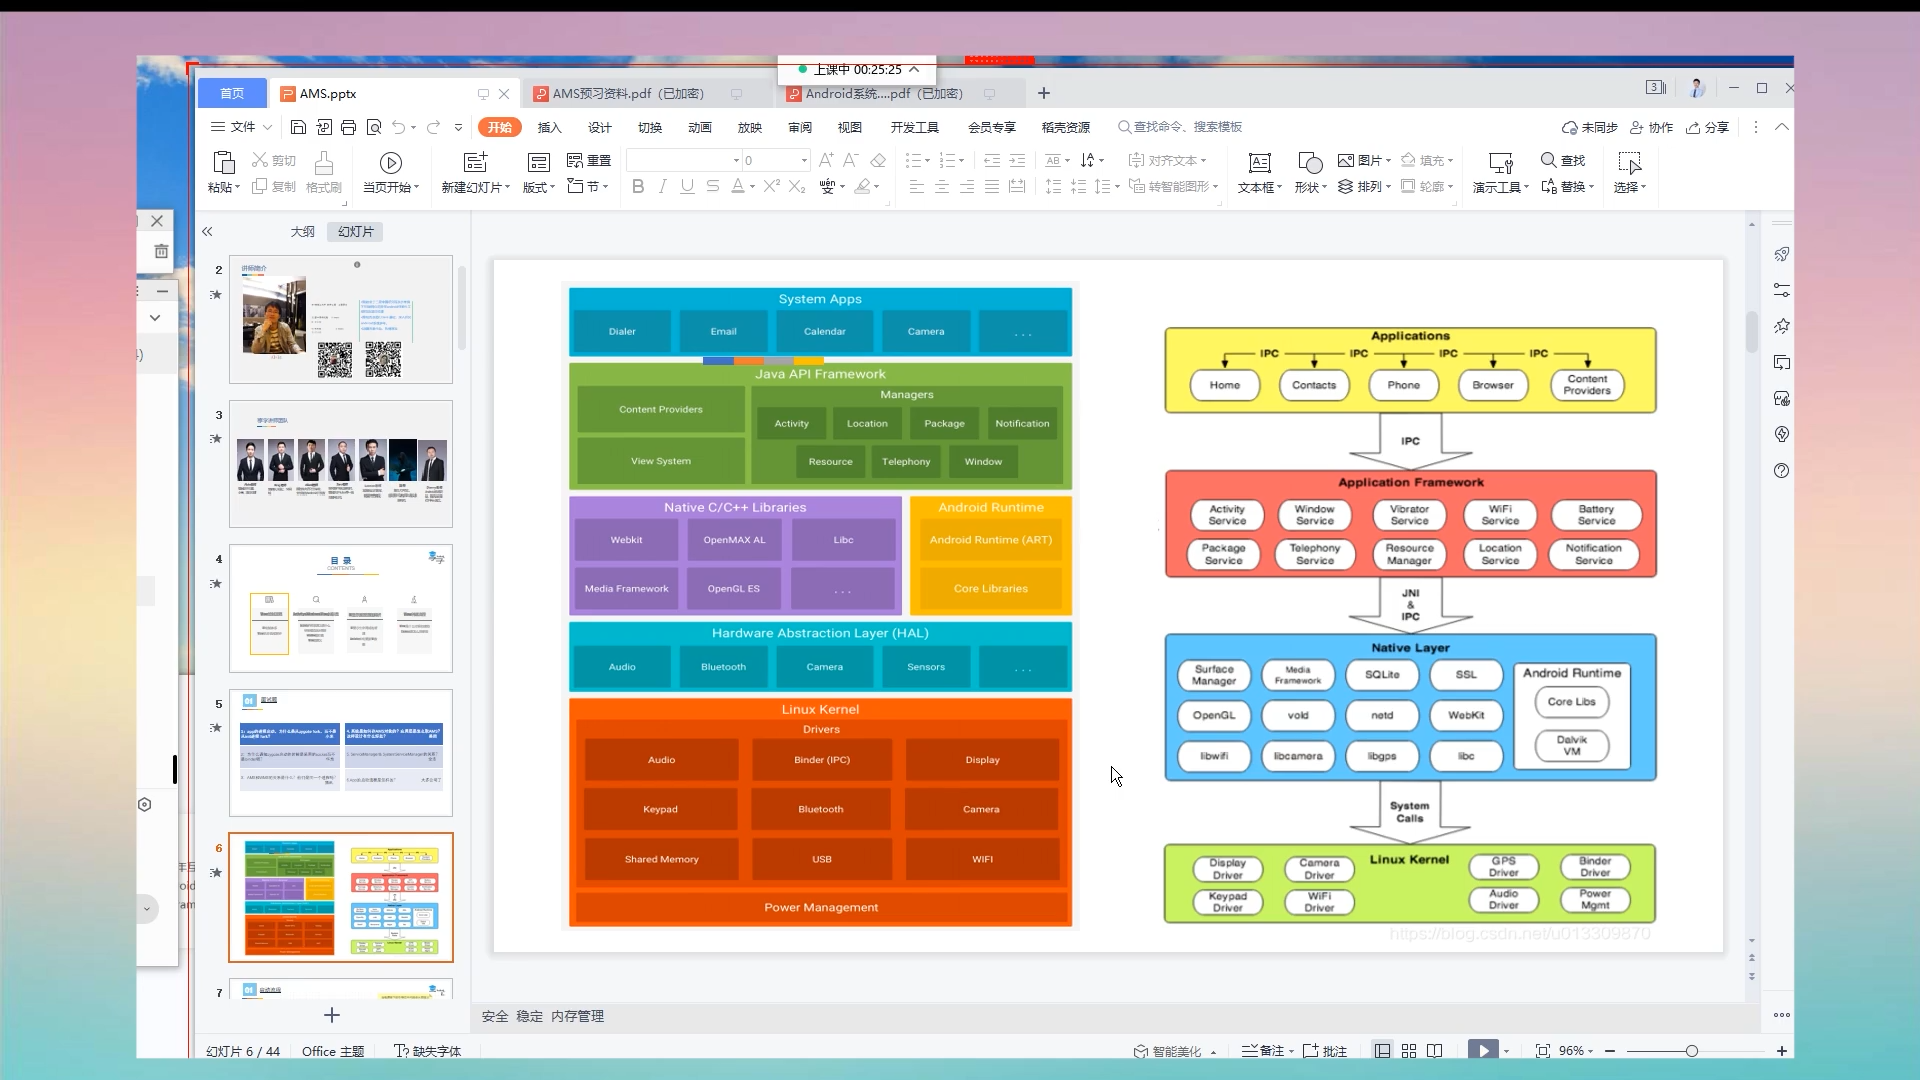Open the Shapes tool
This screenshot has width=1920, height=1080.
tap(1309, 162)
